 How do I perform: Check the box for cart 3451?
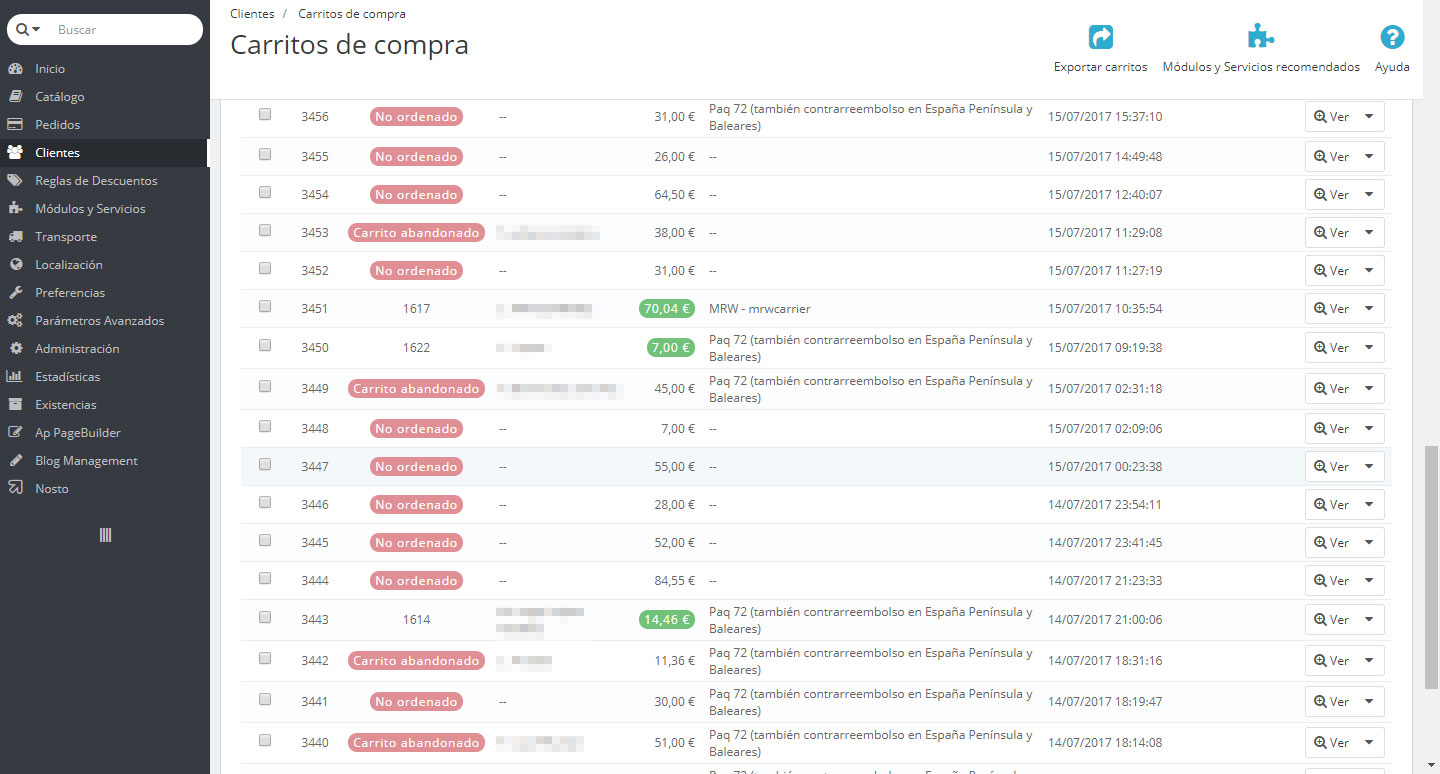point(265,306)
